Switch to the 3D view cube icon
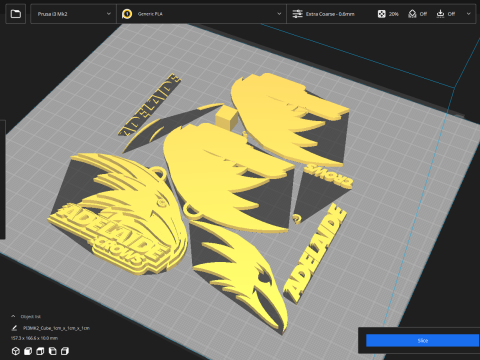The width and height of the screenshot is (480, 360). (x=16, y=351)
